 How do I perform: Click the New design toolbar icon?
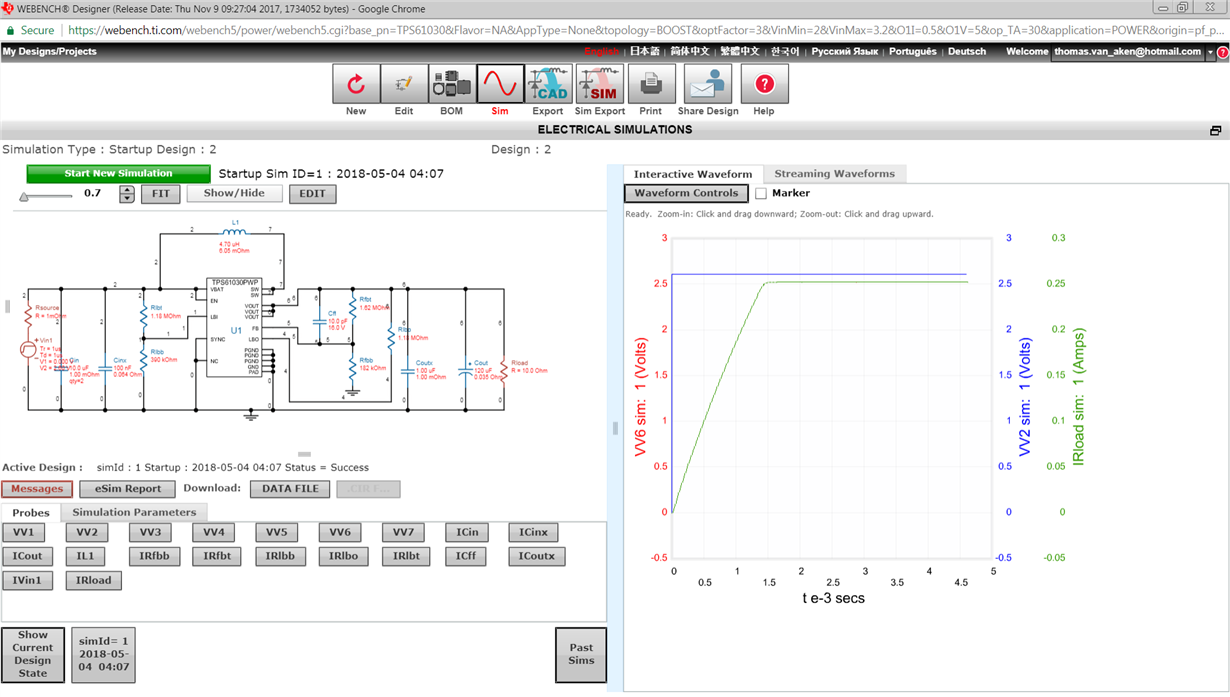[x=356, y=84]
